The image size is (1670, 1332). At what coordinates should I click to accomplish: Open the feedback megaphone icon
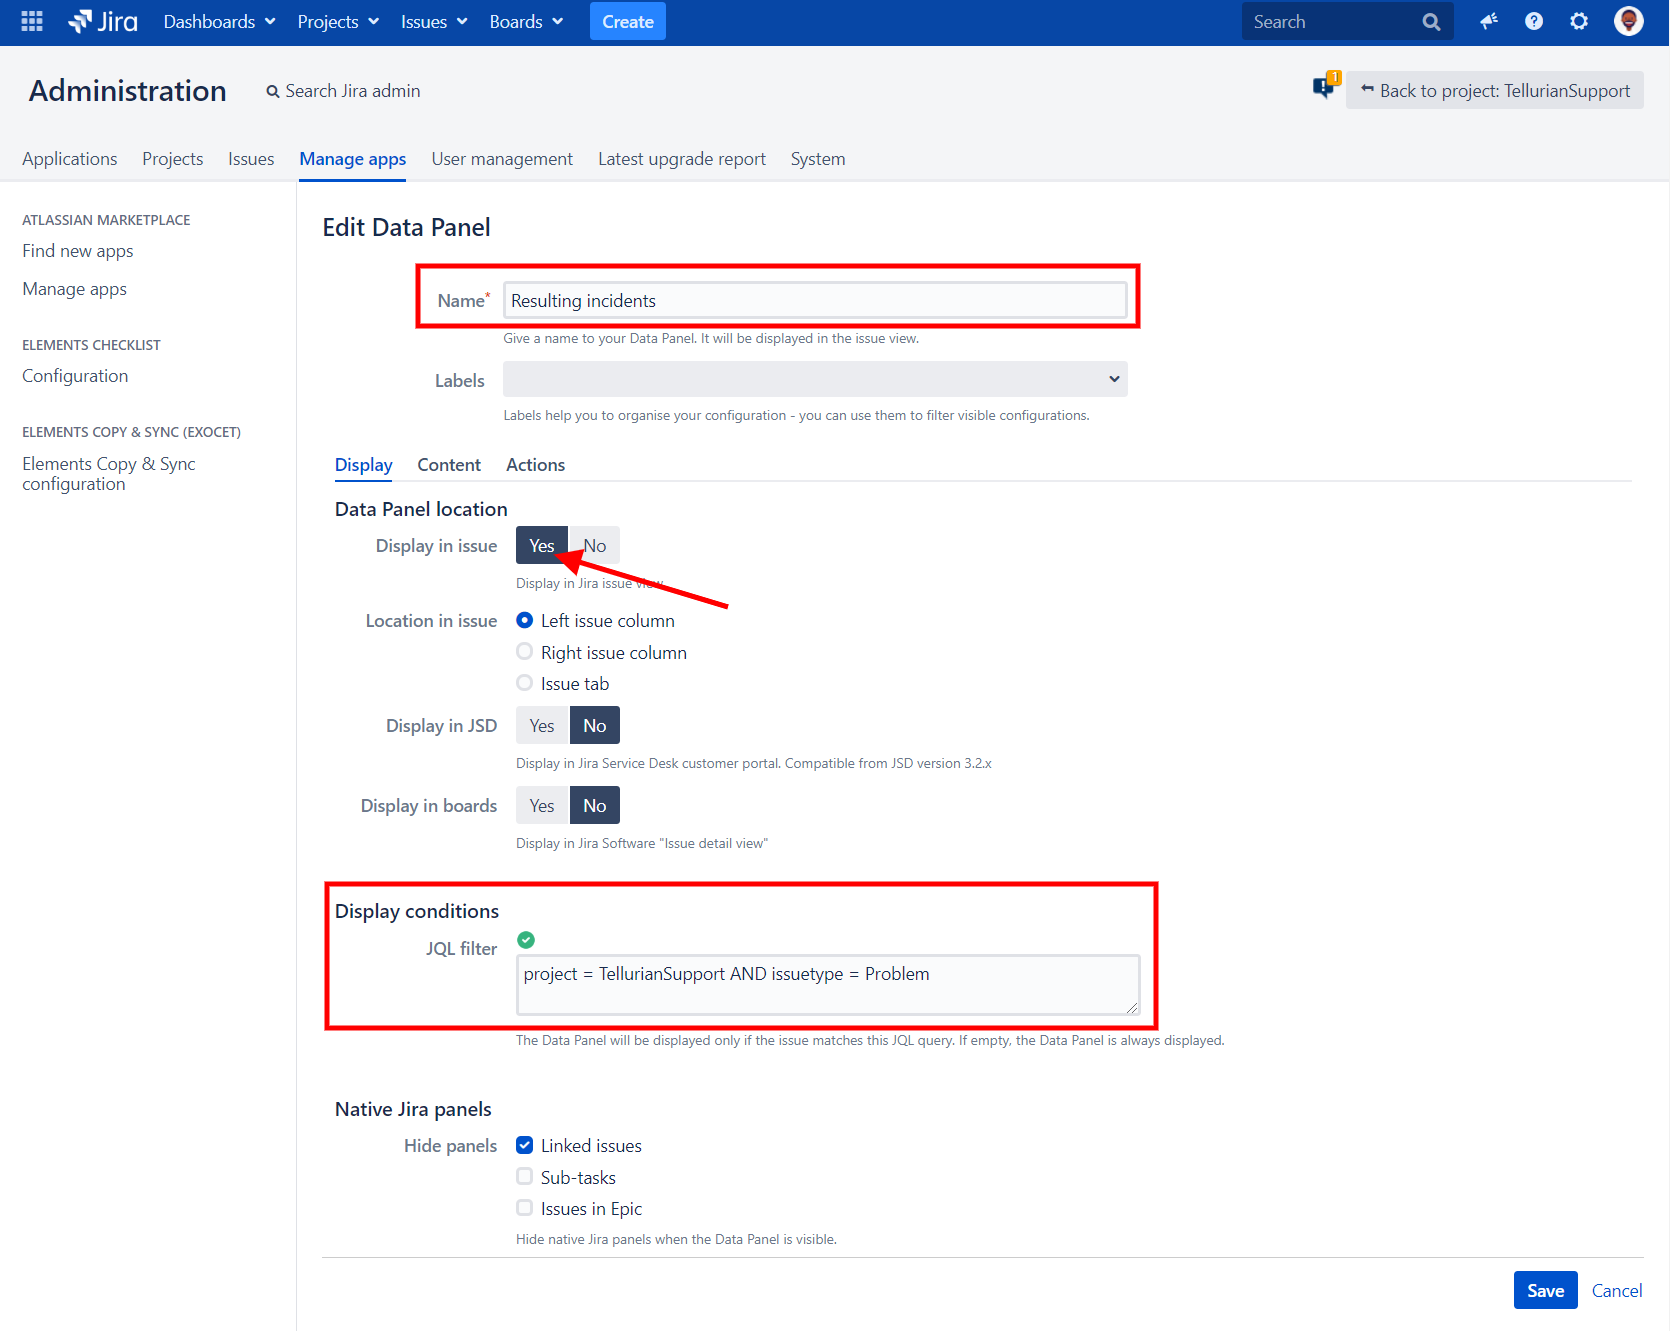pos(1489,21)
